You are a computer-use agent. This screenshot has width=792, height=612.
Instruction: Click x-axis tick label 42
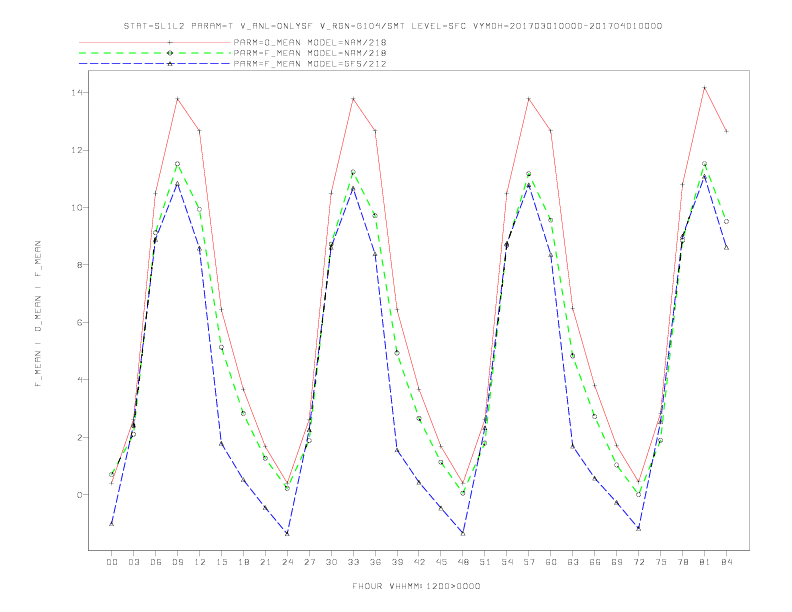[419, 562]
